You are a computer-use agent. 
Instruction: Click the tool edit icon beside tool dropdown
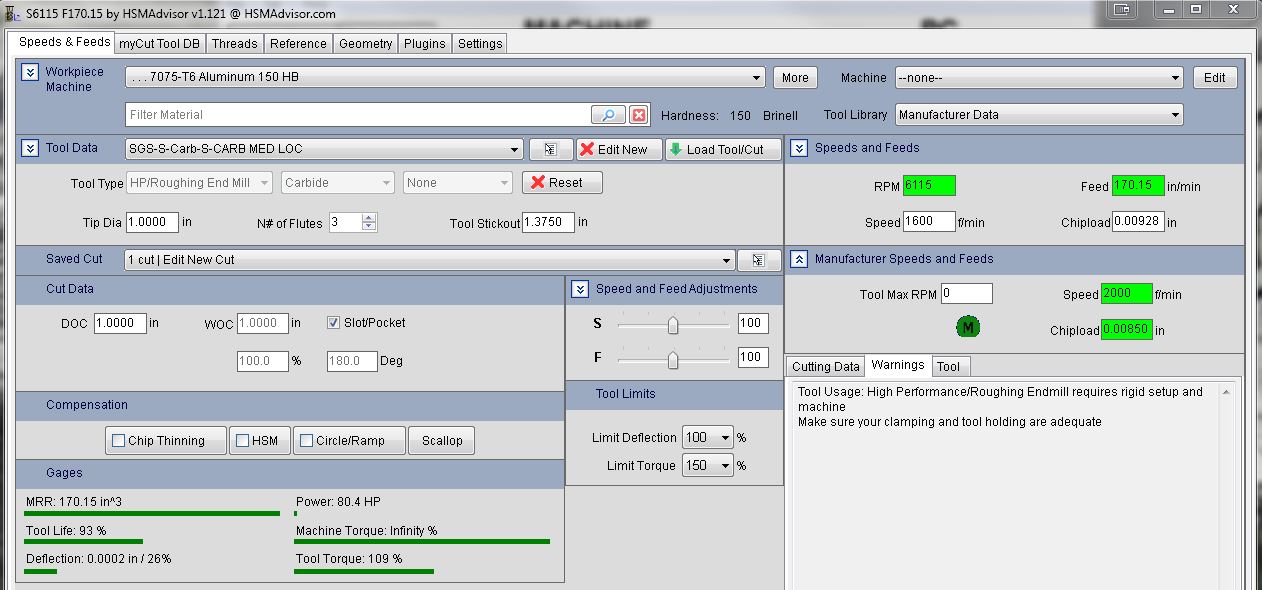pyautogui.click(x=550, y=149)
